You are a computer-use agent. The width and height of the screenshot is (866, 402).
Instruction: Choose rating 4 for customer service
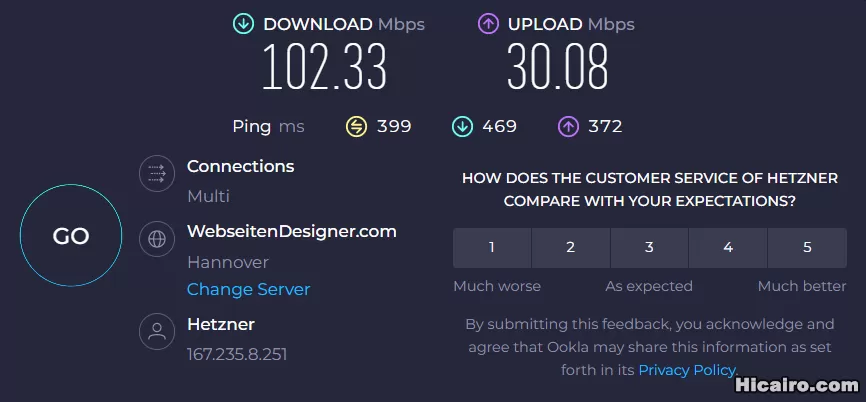click(x=728, y=248)
